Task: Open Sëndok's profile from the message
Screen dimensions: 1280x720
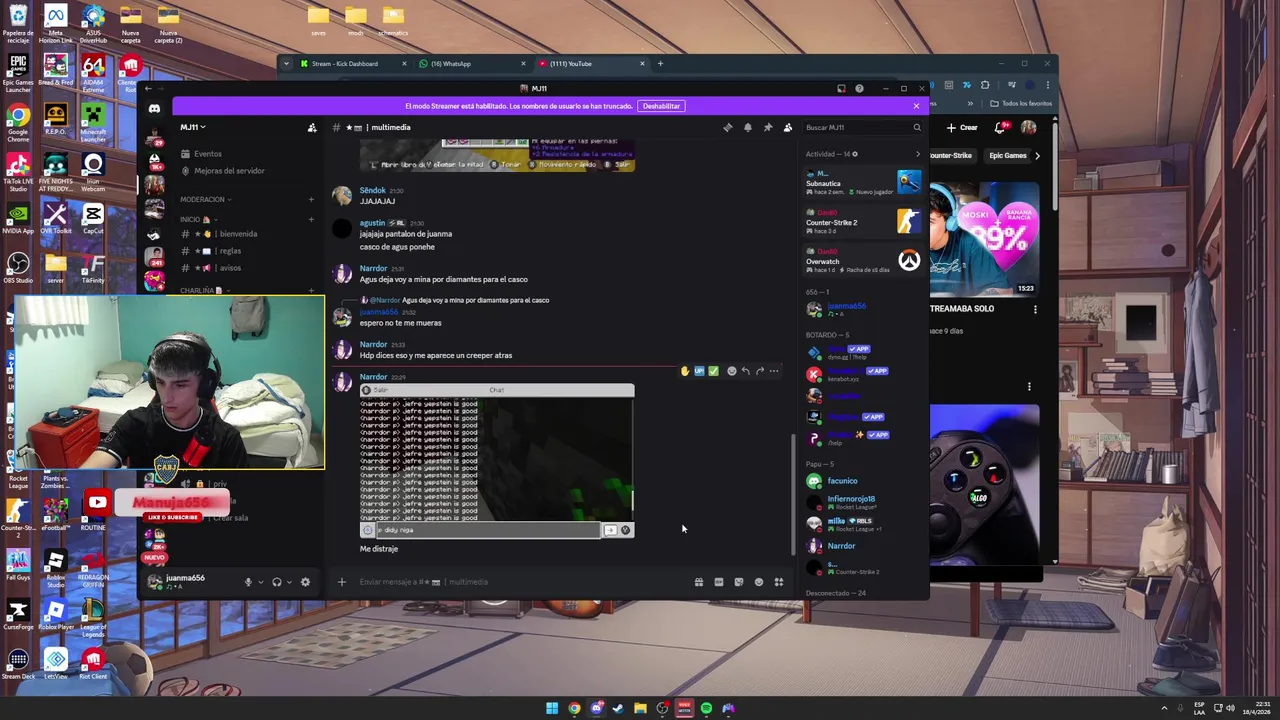Action: (x=372, y=190)
